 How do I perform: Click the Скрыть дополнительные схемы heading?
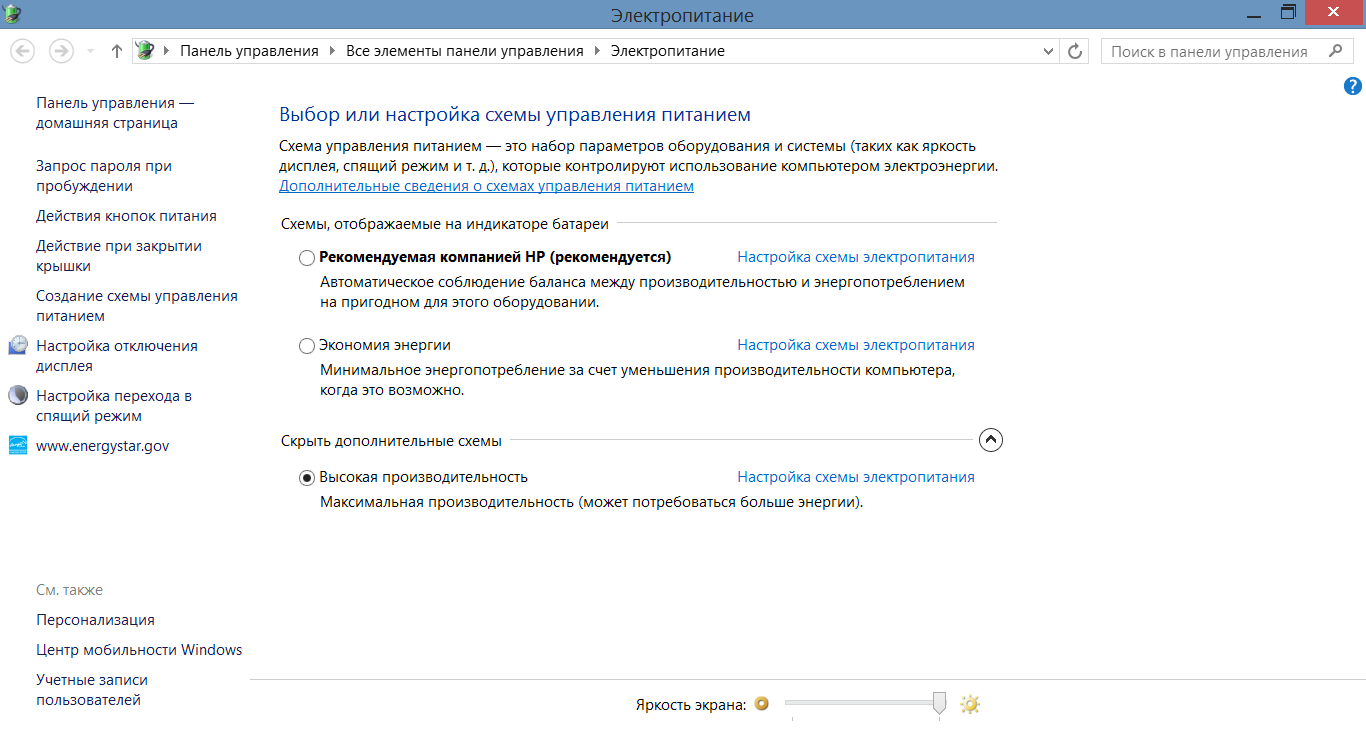[390, 440]
